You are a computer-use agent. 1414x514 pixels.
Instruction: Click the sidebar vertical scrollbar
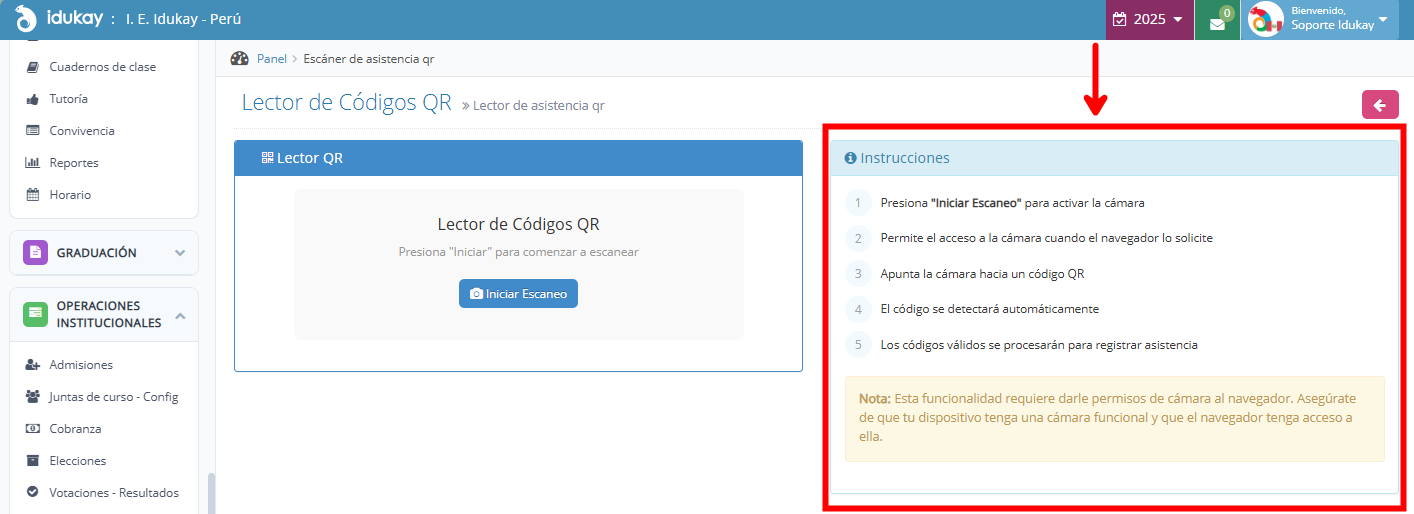click(211, 493)
